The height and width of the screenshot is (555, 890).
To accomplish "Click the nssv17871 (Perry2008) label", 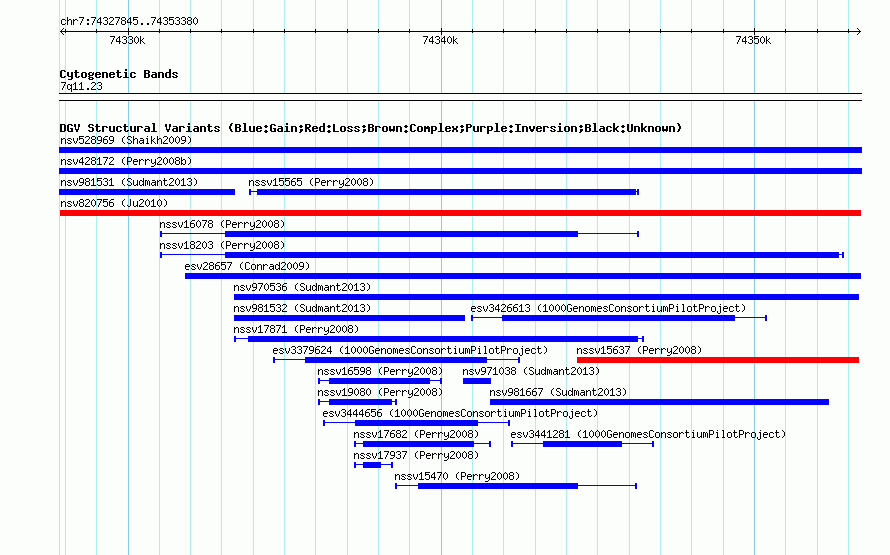I will (296, 329).
